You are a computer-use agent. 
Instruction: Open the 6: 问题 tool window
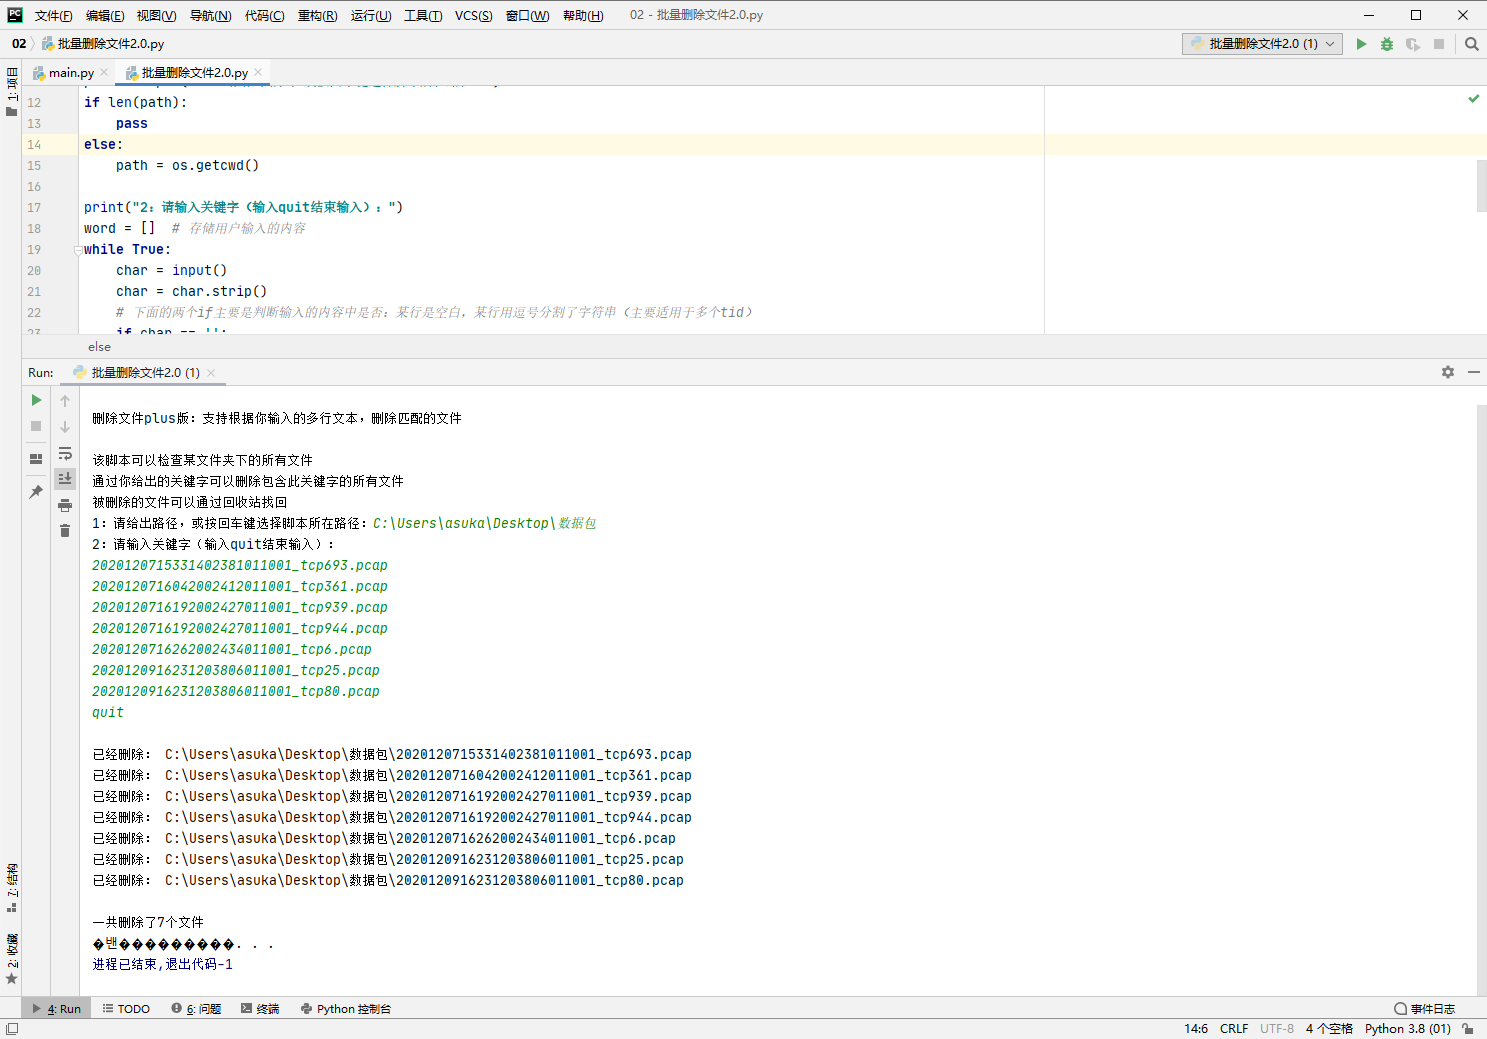[x=196, y=1009]
